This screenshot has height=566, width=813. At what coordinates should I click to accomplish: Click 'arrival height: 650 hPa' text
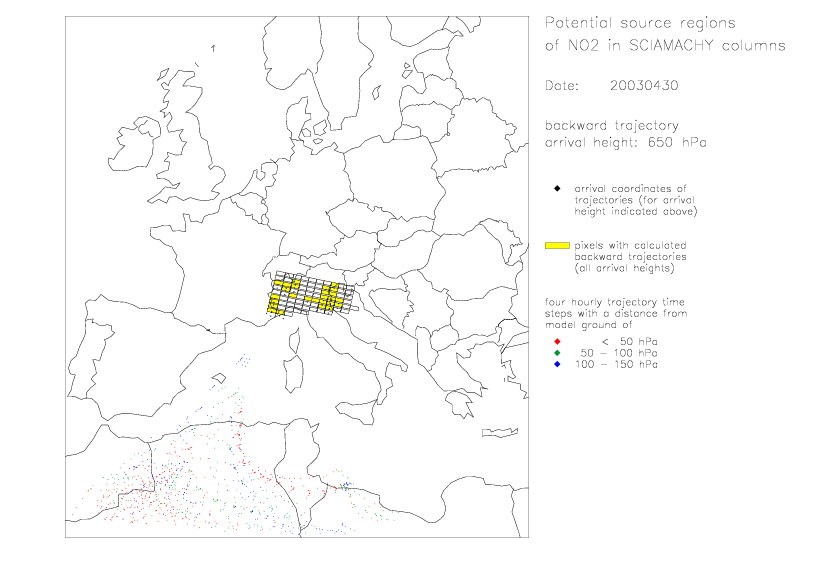[626, 143]
